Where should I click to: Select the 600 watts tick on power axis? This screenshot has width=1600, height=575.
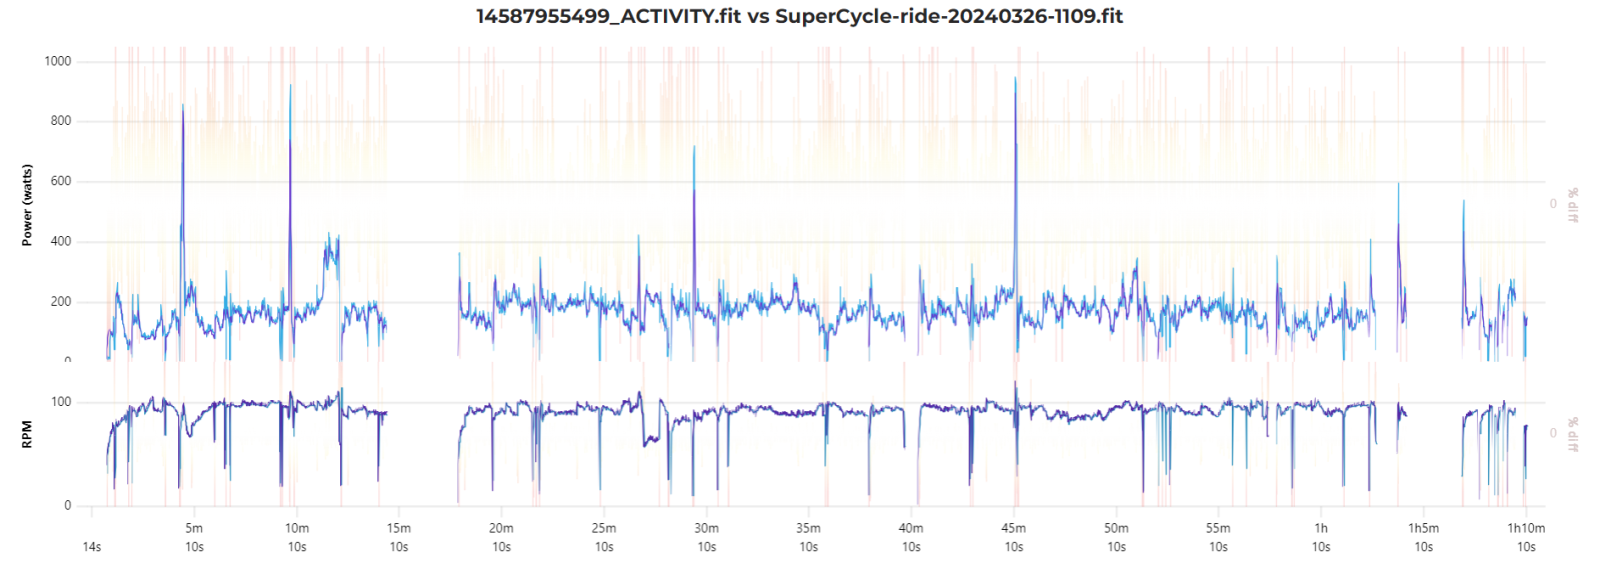60,181
